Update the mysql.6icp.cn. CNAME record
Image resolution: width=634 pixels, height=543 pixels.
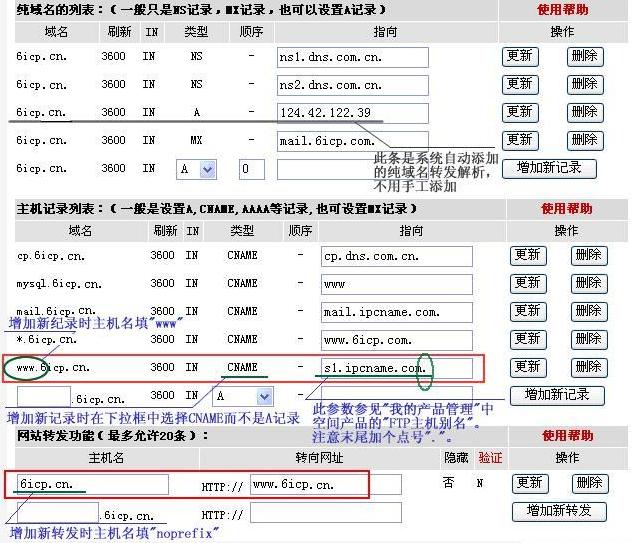528,283
